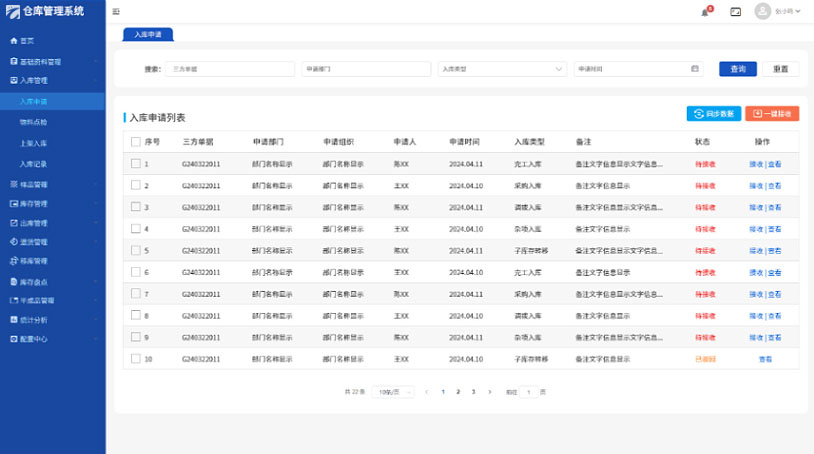Image resolution: width=814 pixels, height=454 pixels.
Task: Open the 入库类型 dropdown filter
Action: [502, 69]
